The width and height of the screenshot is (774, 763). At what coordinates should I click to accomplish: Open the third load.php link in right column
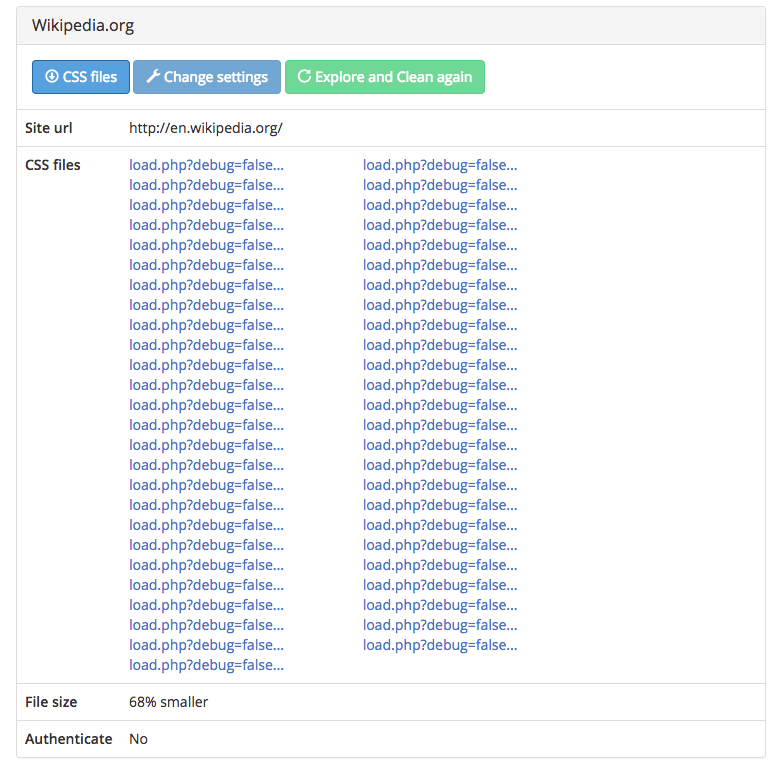click(440, 205)
